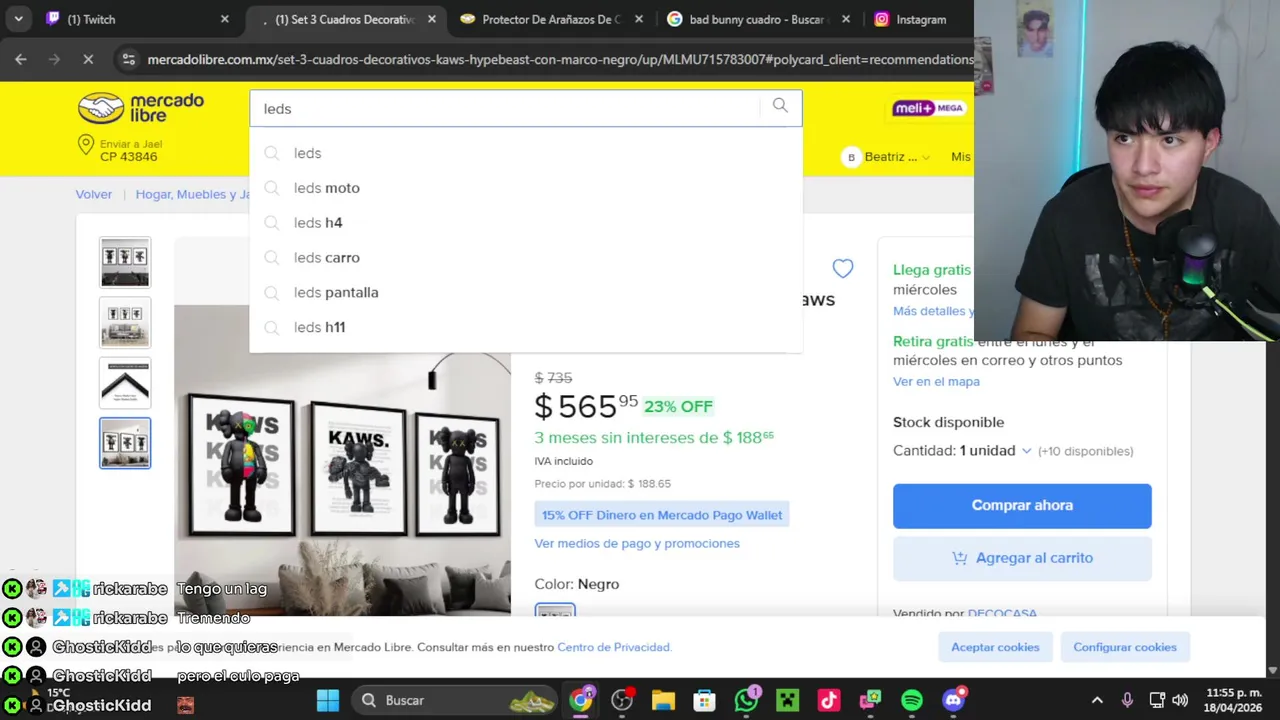This screenshot has height=720, width=1280.
Task: Open the Cantidad 1 unidad dropdown
Action: coord(962,451)
